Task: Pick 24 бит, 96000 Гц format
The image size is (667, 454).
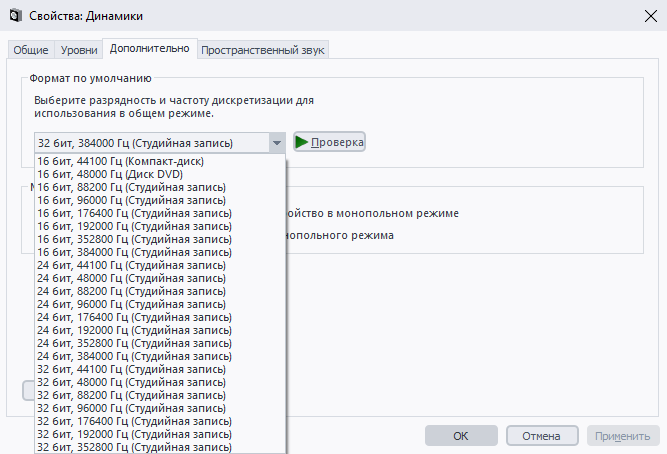Action: [x=160, y=304]
